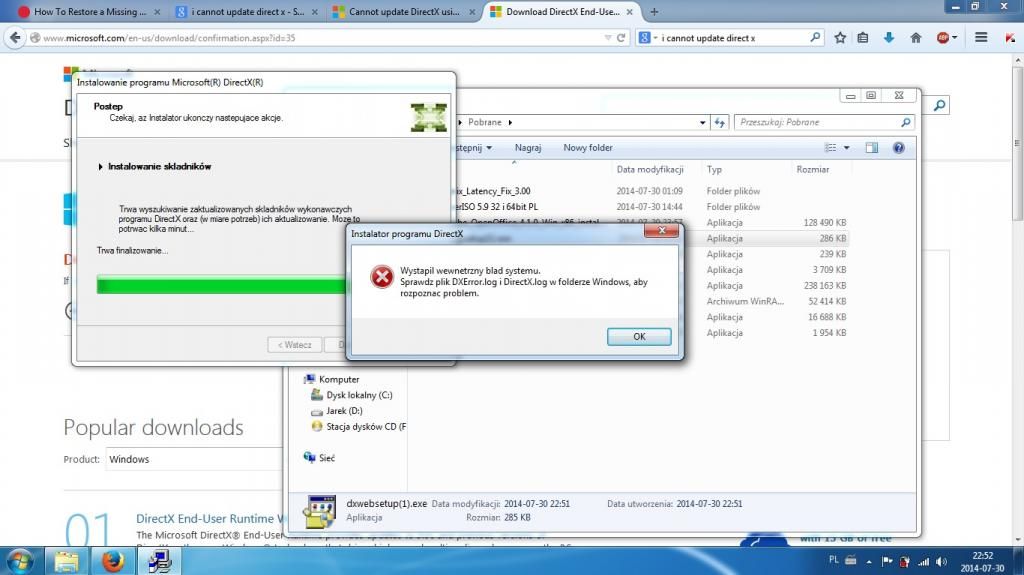Screen dimensions: 1024x575
Task: Open Firefox from the taskbar
Action: (x=112, y=561)
